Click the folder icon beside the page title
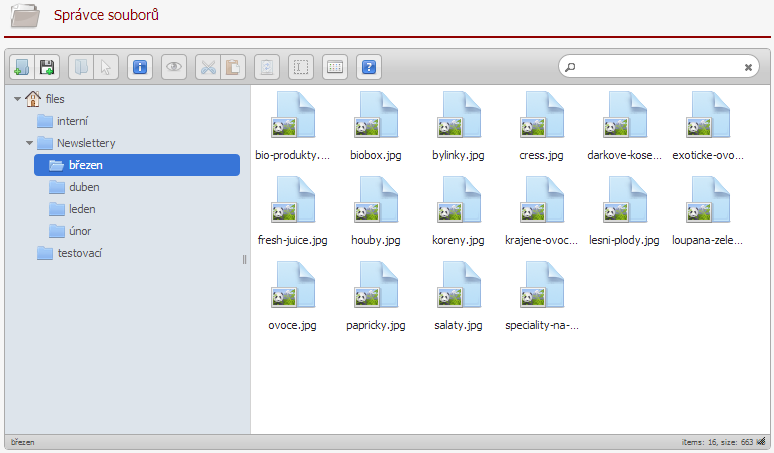The width and height of the screenshot is (774, 453). [x=25, y=15]
